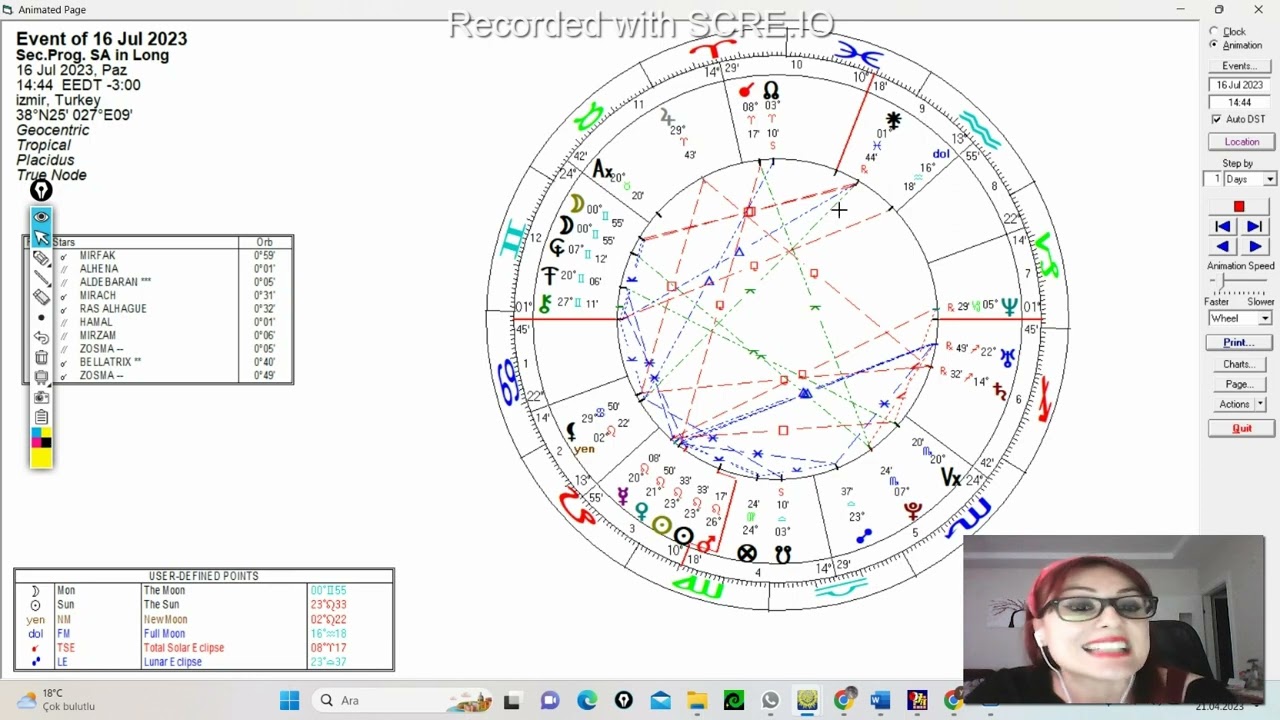
Task: Open Microsoft Edge from taskbar
Action: pyautogui.click(x=587, y=700)
